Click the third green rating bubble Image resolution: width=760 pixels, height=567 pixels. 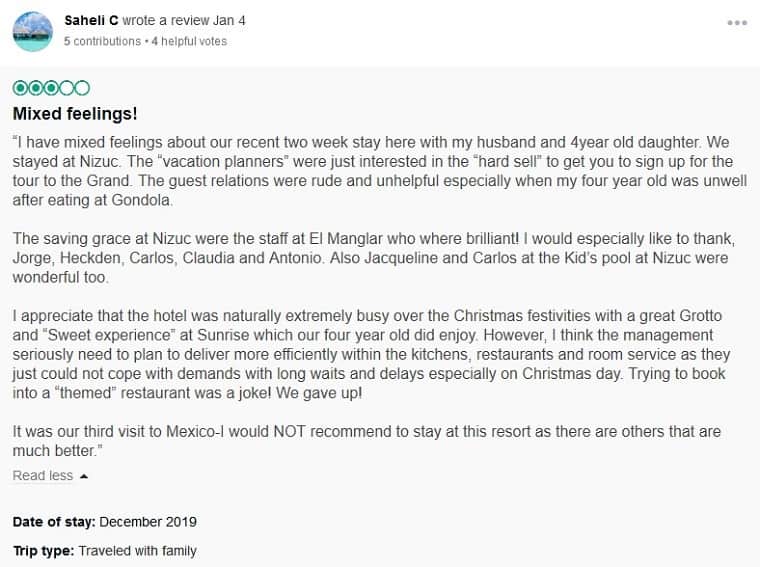click(x=51, y=88)
